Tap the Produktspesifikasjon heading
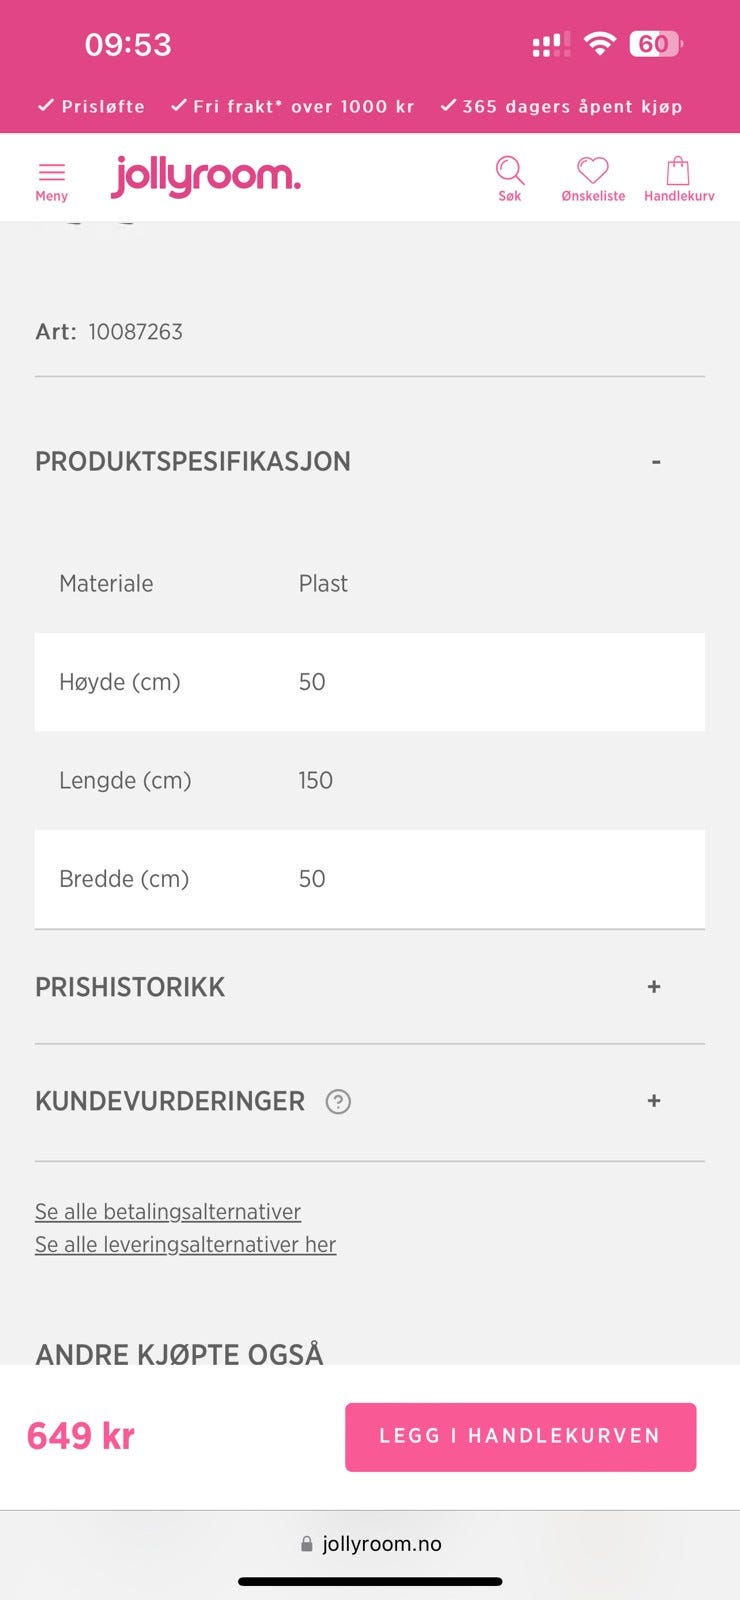740x1600 pixels. pyautogui.click(x=193, y=462)
